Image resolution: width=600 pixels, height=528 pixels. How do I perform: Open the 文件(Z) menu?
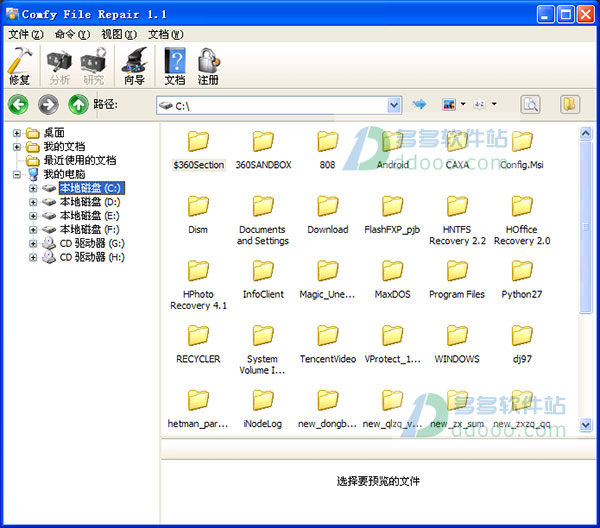coord(26,34)
